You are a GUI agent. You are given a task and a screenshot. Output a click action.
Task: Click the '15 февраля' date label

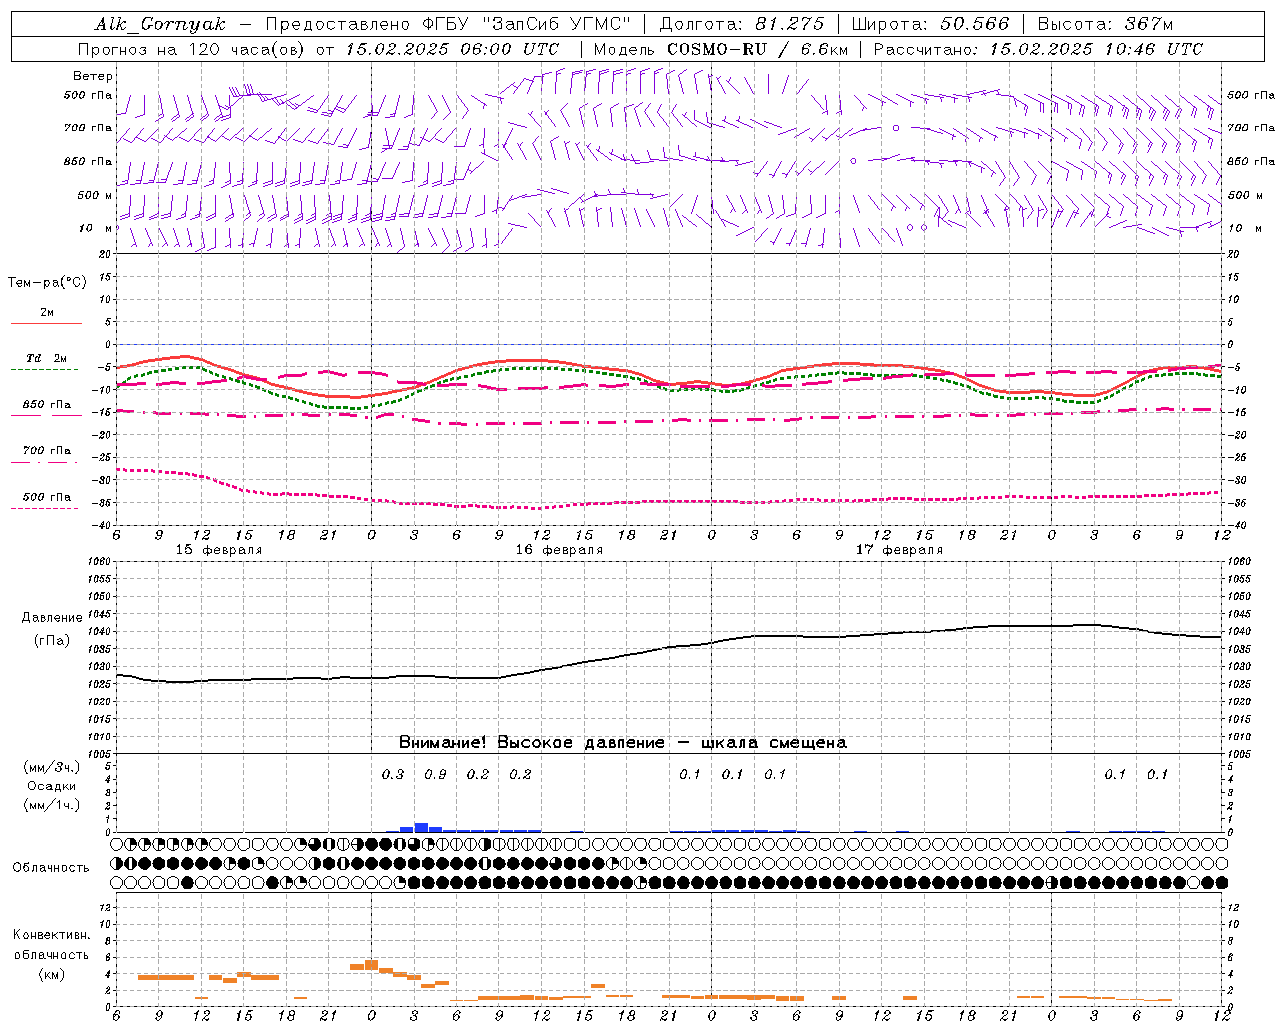click(x=219, y=550)
